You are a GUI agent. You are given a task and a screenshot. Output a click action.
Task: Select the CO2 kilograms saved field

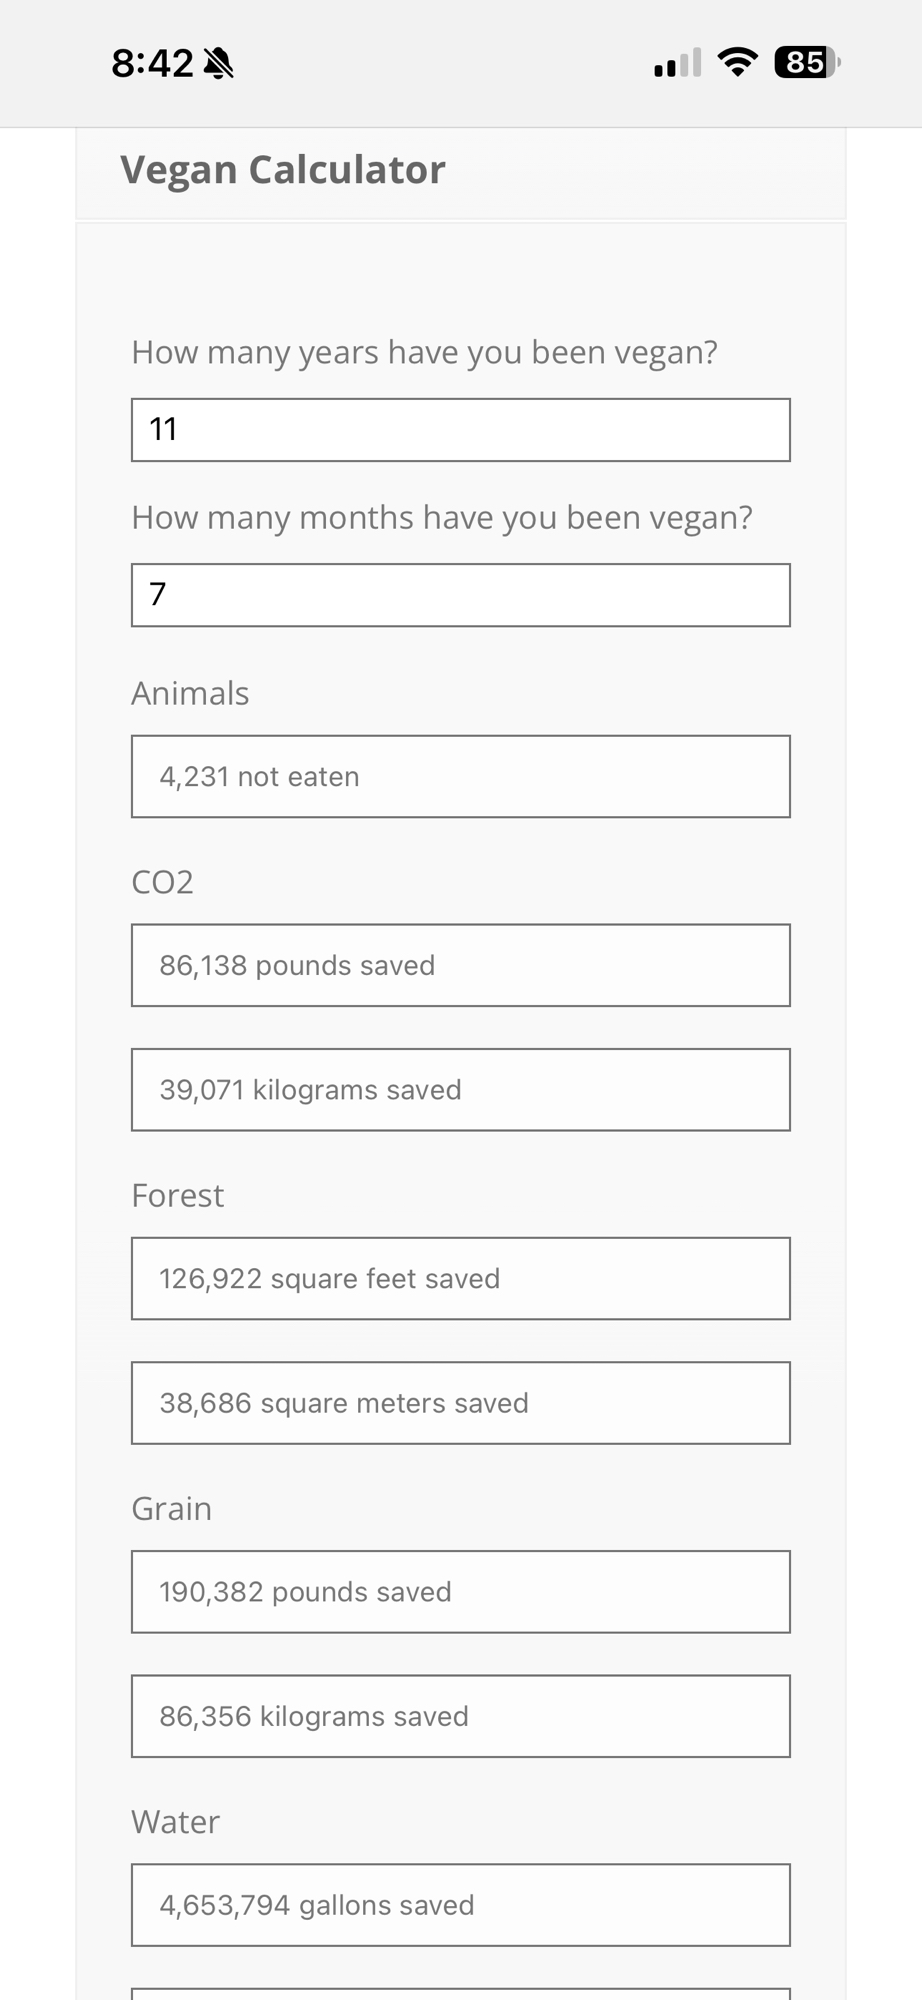460,1090
